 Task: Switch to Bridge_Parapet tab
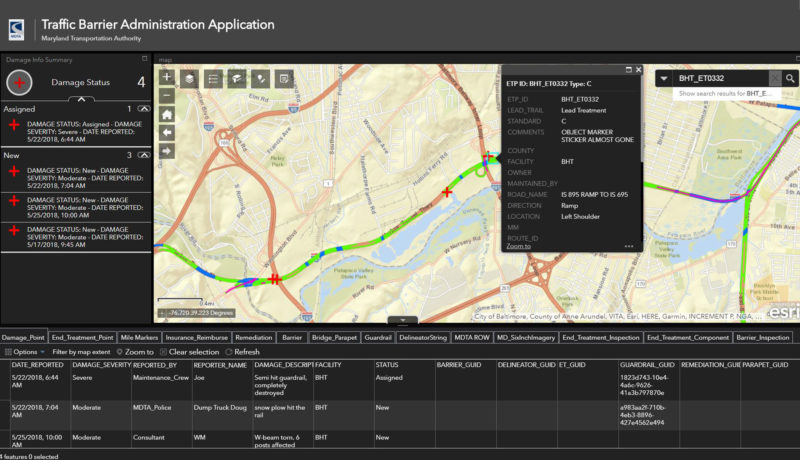[x=334, y=338]
